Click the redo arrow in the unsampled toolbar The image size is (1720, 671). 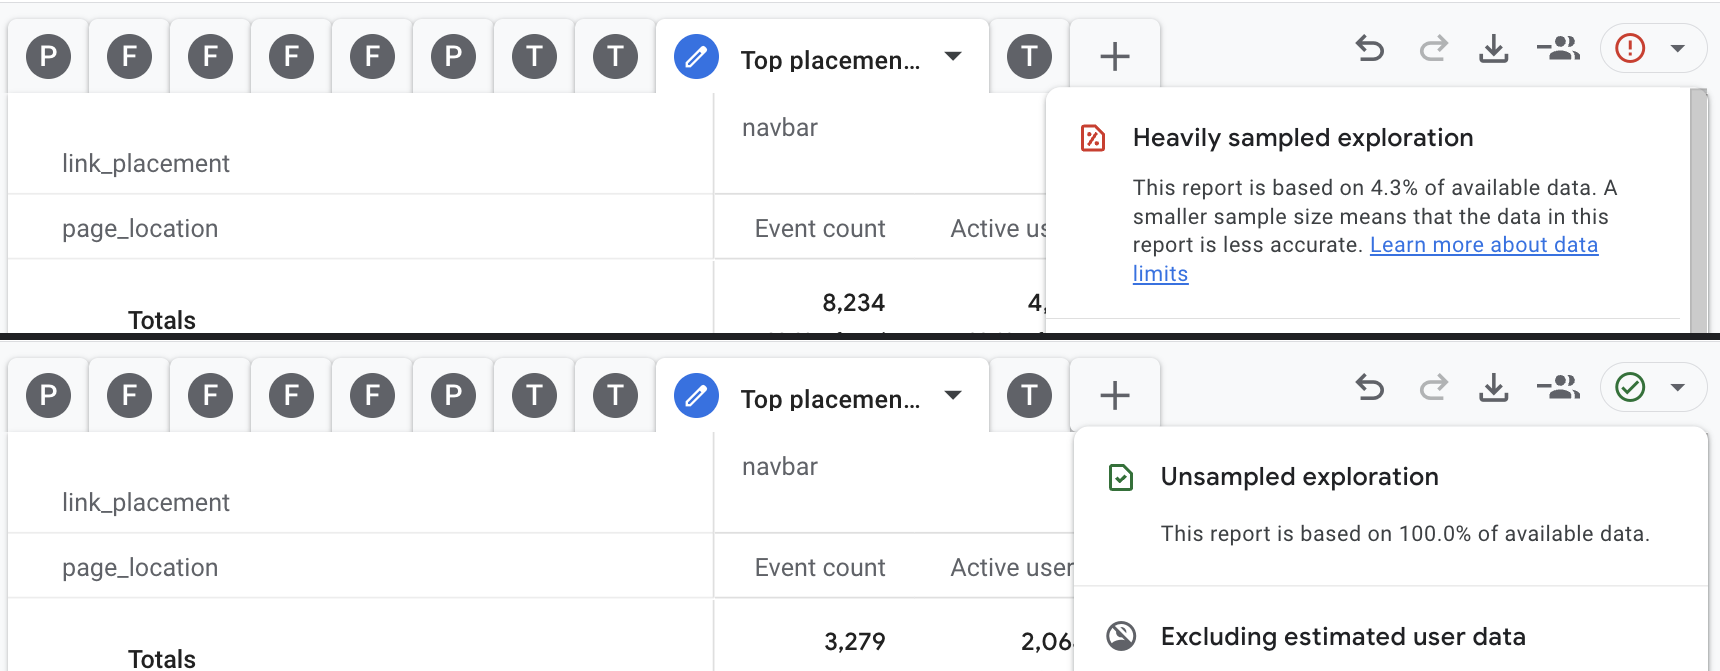pos(1433,387)
